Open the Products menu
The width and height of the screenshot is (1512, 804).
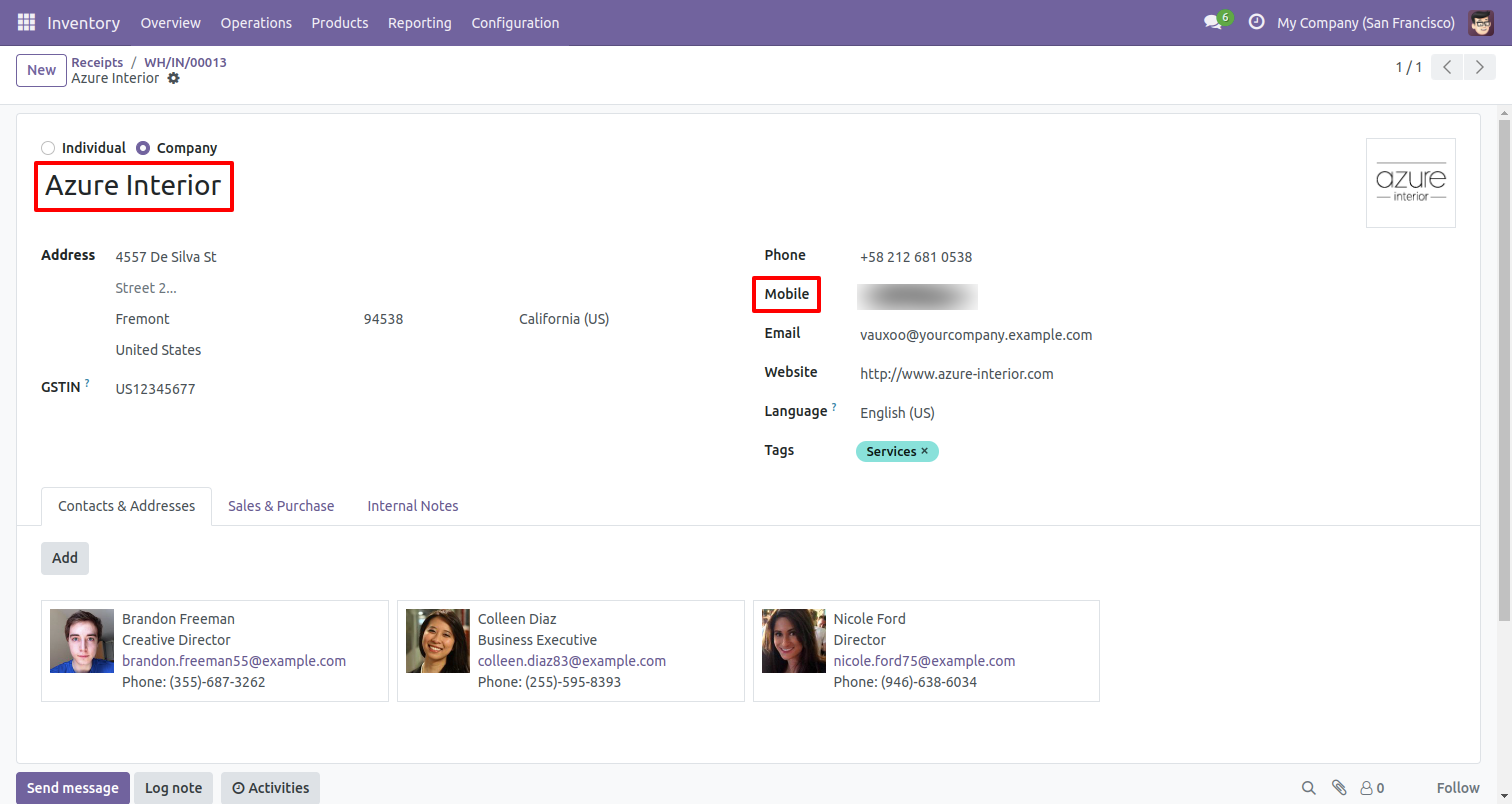[x=340, y=22]
